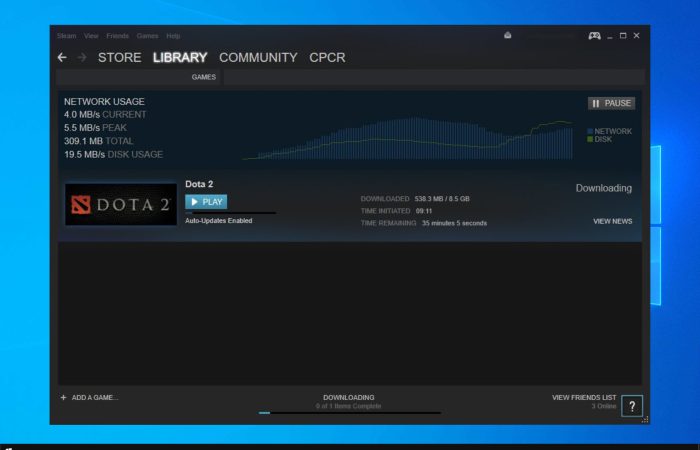Screen dimensions: 700x450
Task: Click the '5.5 MB/s PEAK' value
Action: click(95, 128)
